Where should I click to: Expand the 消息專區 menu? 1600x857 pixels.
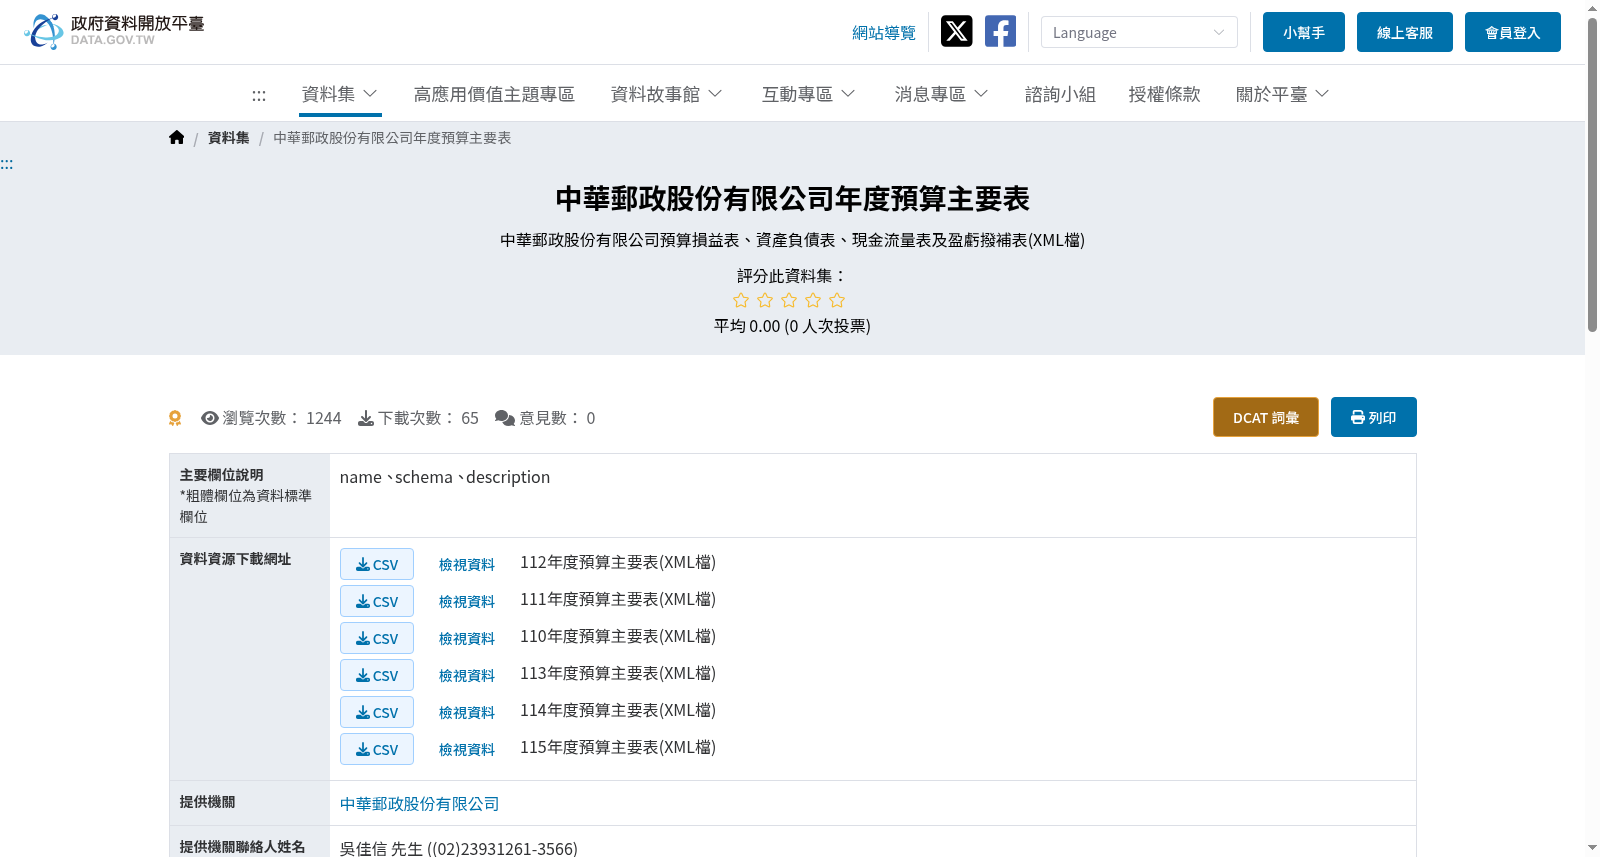pyautogui.click(x=942, y=94)
